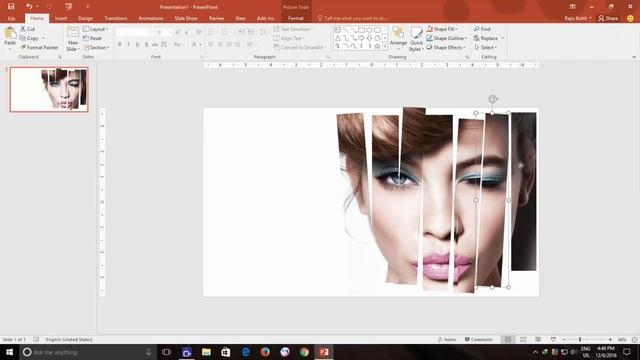Select the star shape in shapes gallery

pyautogui.click(x=377, y=46)
